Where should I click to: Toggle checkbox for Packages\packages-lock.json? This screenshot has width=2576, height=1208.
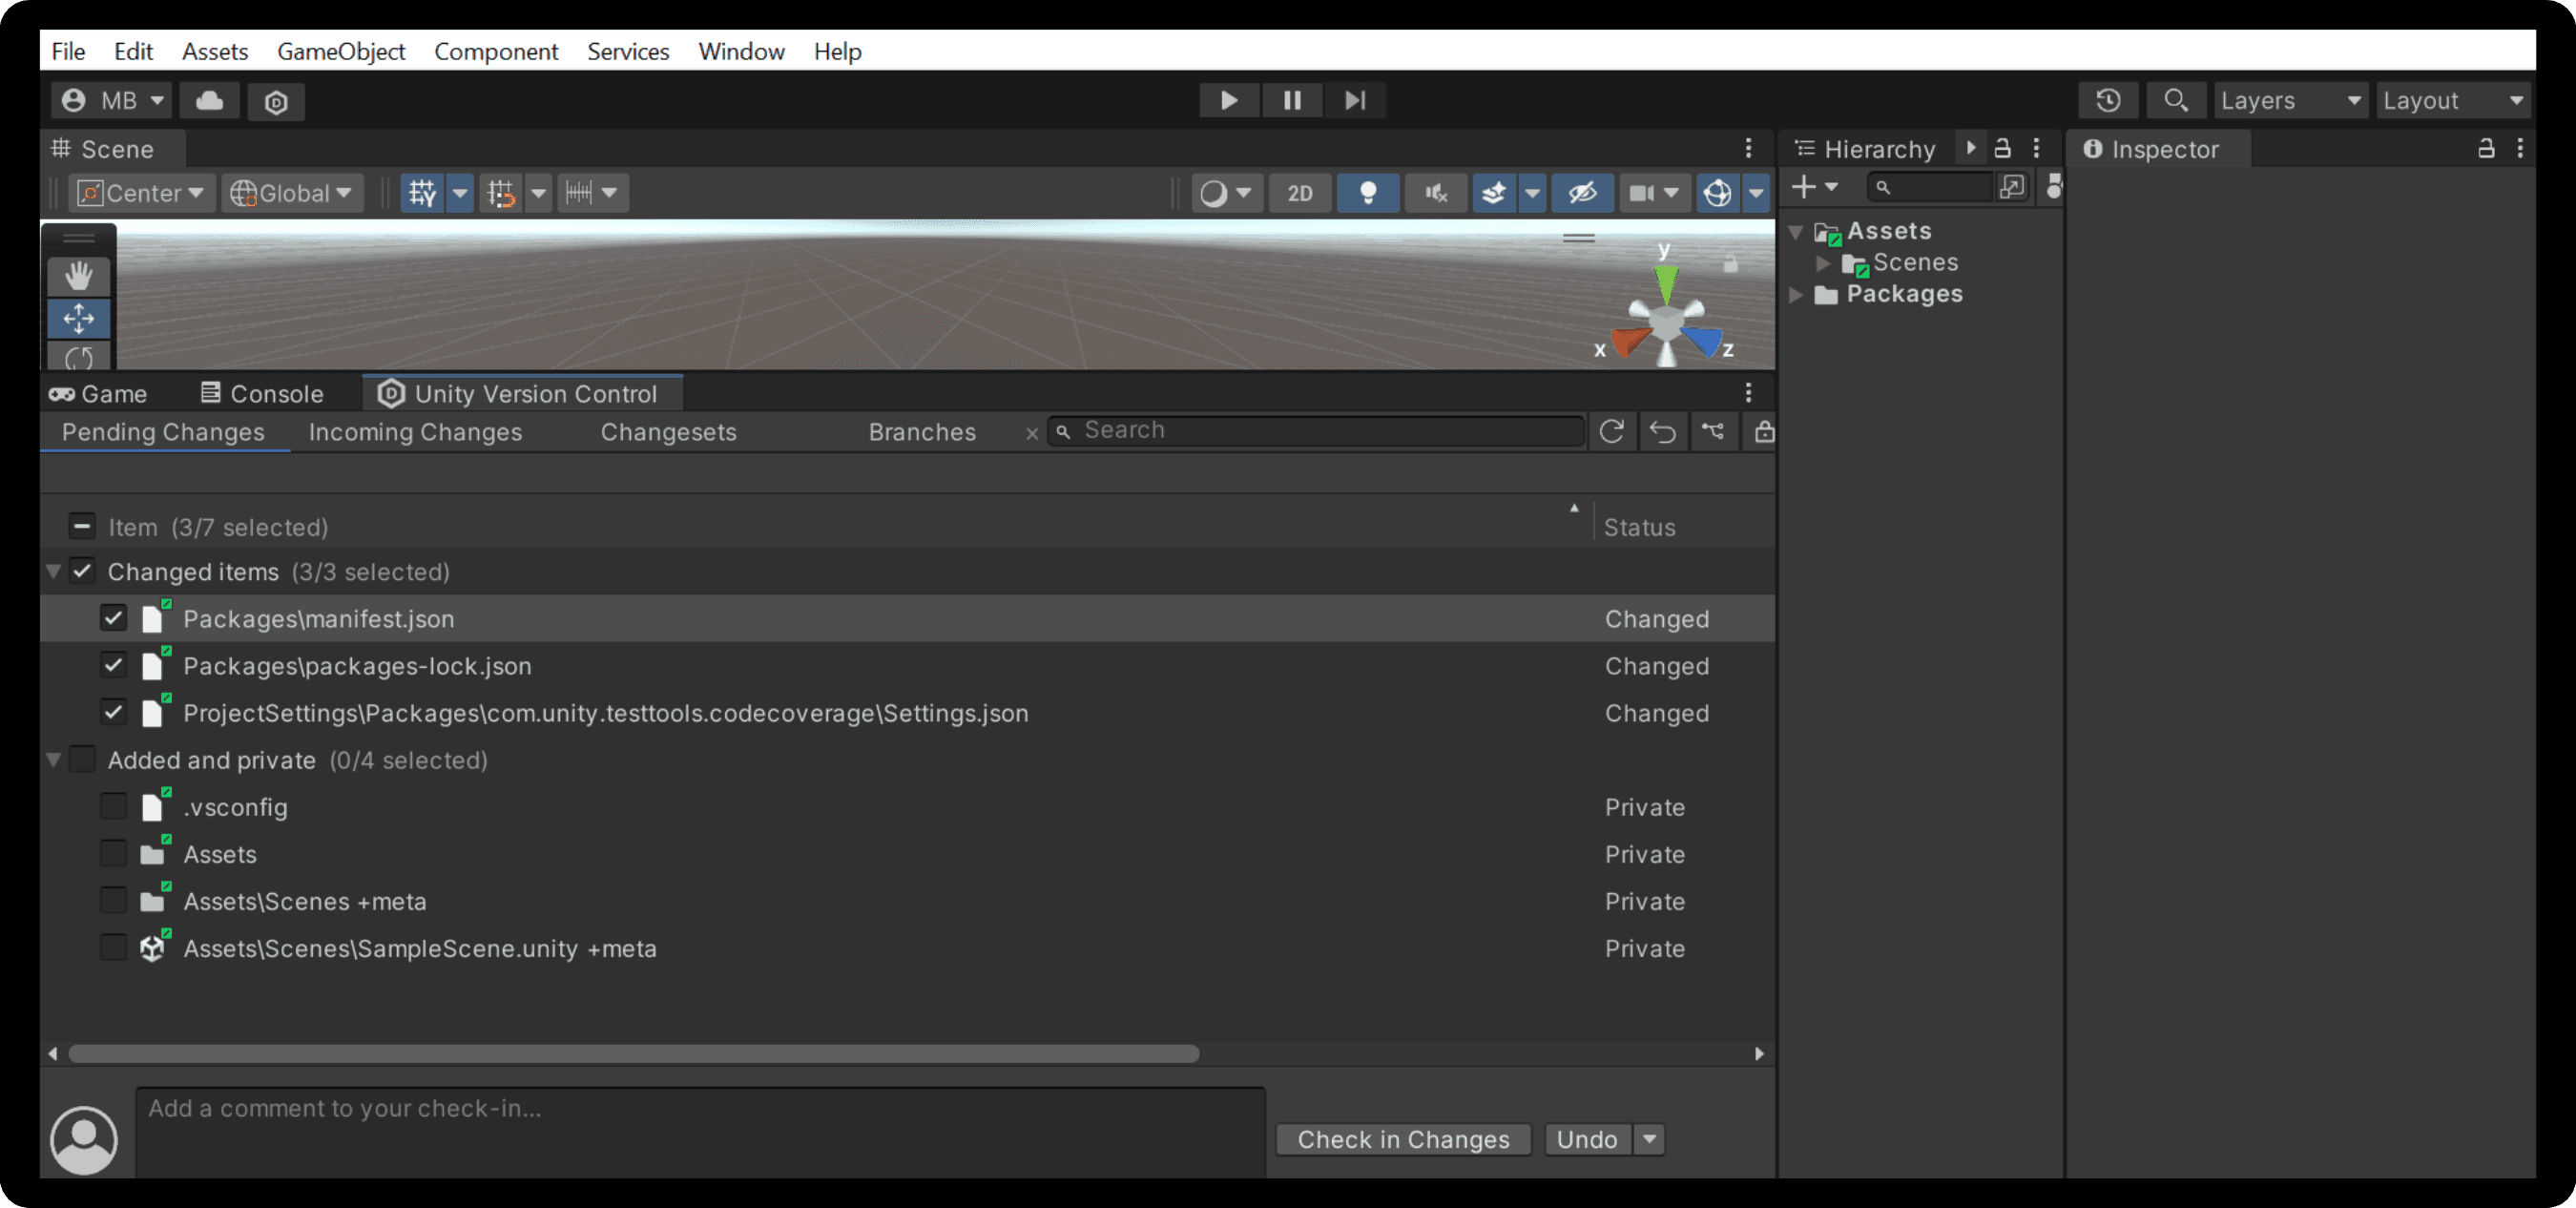pyautogui.click(x=114, y=666)
